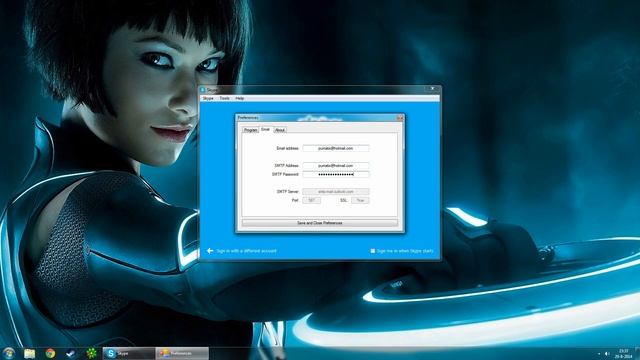
Task: Focus the SMTP Password field
Action: [x=336, y=174]
